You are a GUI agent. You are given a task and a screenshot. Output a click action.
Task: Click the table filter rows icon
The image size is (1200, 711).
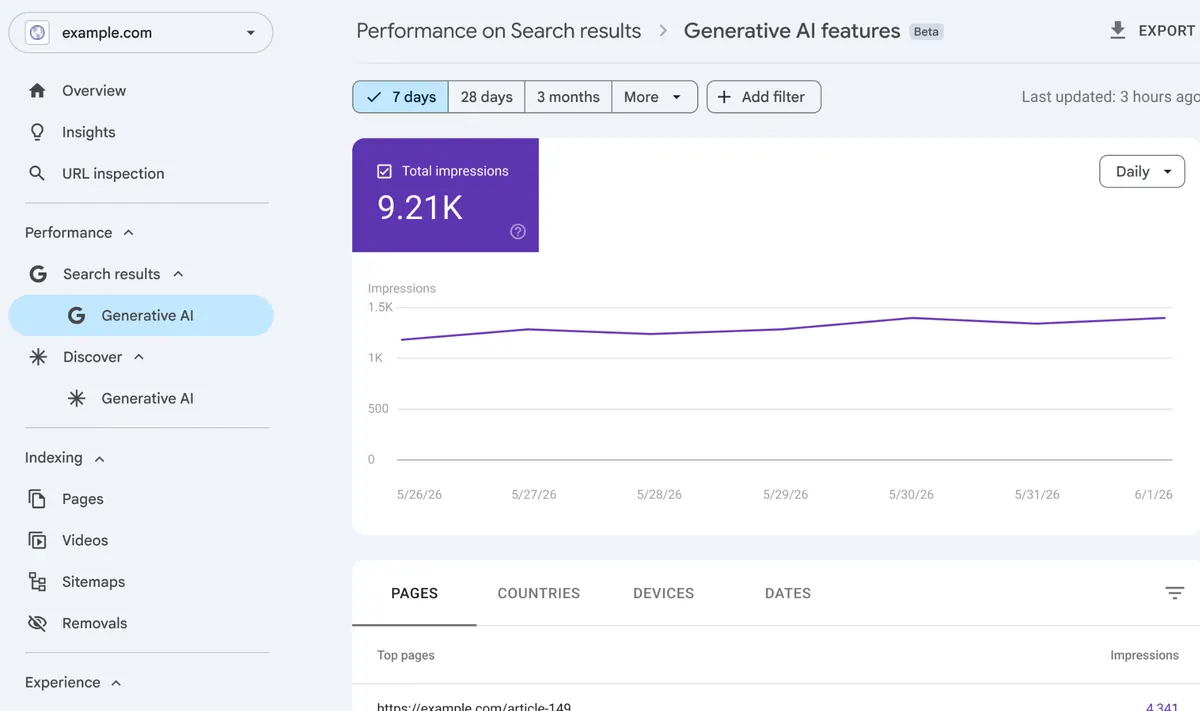click(x=1175, y=593)
